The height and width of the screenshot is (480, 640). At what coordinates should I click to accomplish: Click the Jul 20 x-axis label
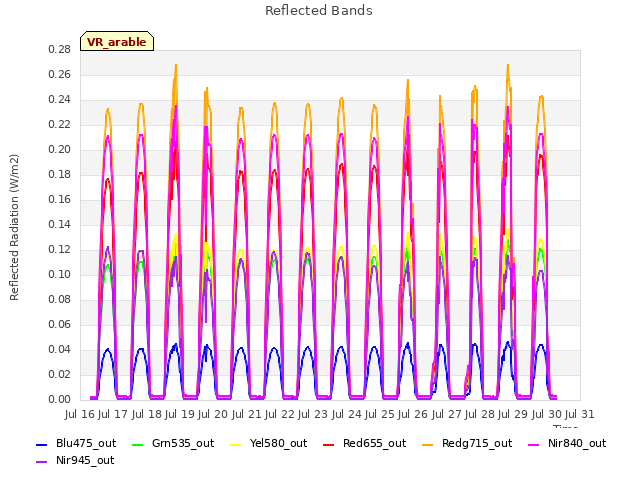click(213, 414)
